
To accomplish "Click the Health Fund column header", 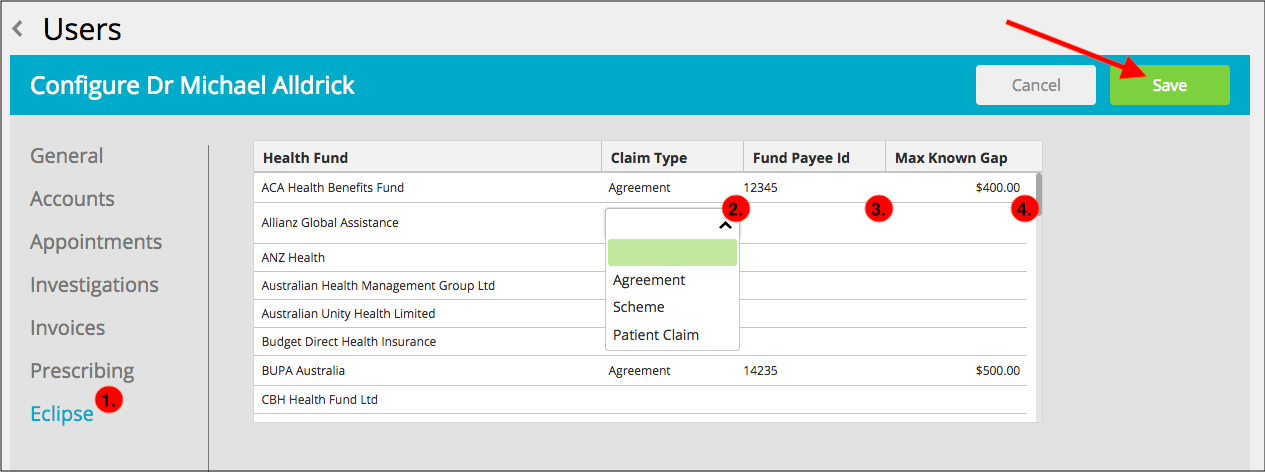I will tap(427, 157).
